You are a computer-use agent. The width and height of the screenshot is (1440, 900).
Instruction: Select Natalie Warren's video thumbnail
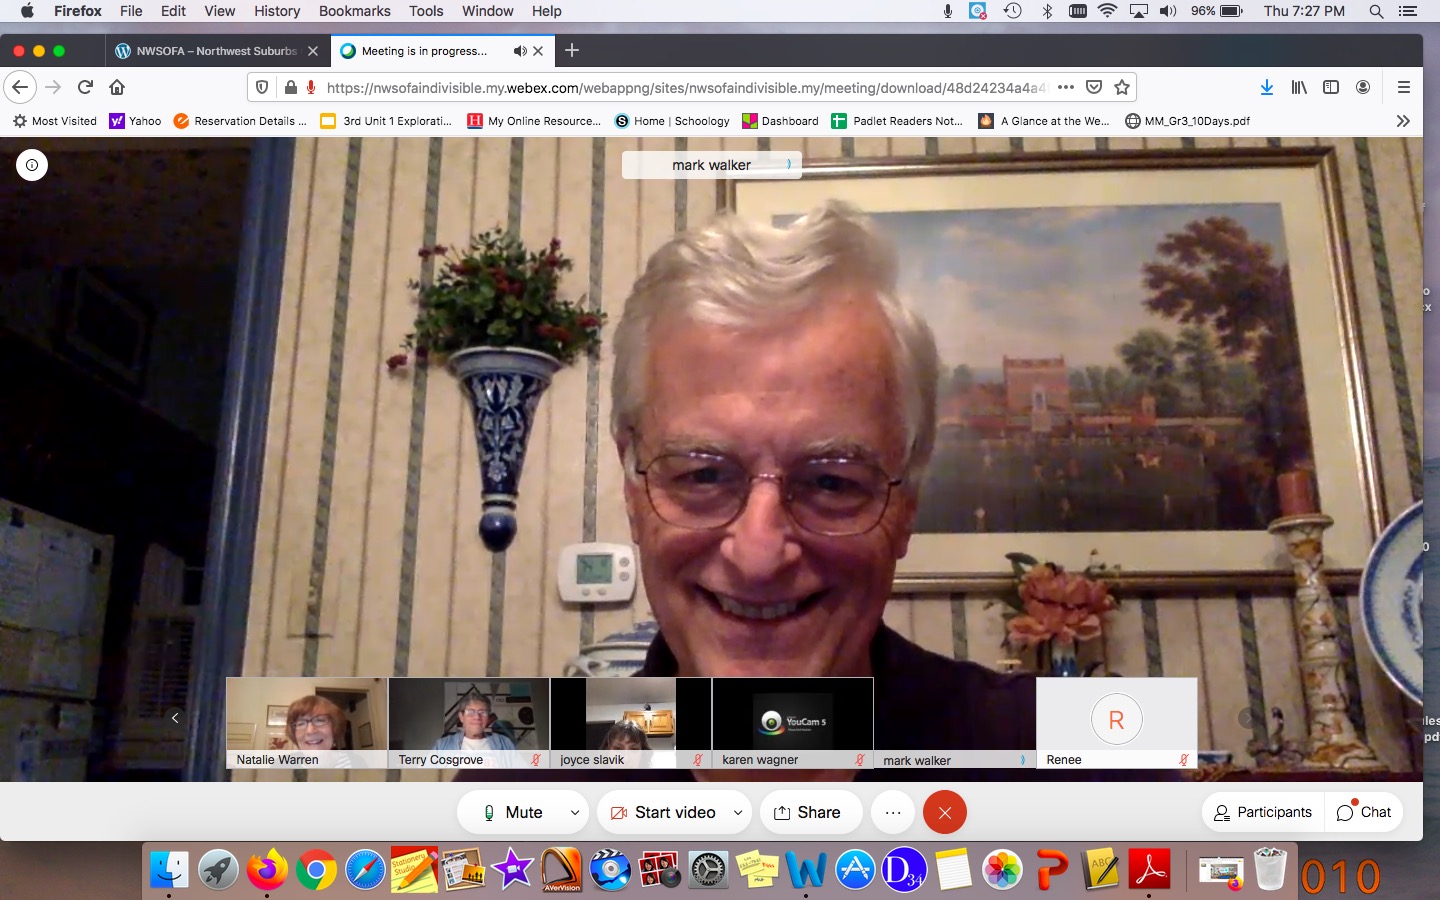click(x=307, y=723)
